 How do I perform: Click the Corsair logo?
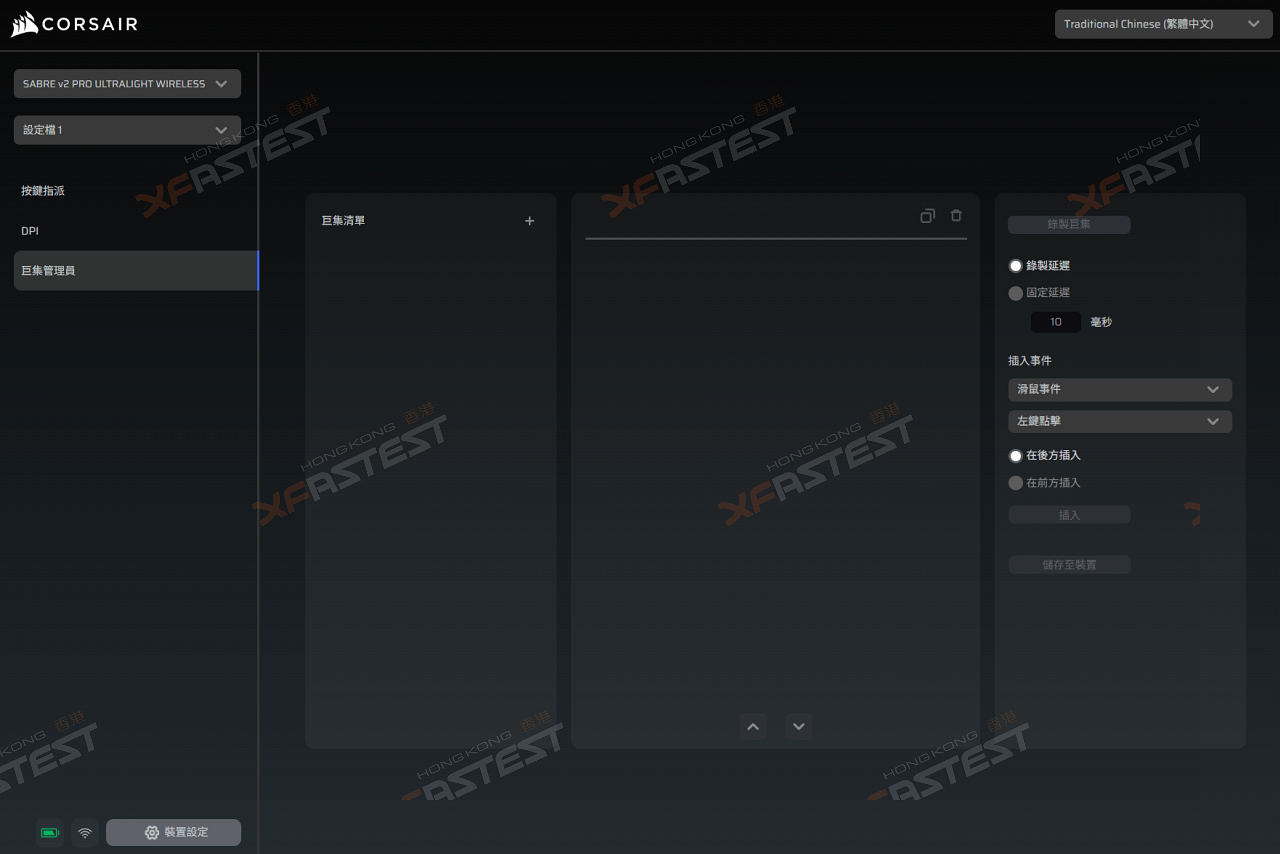pos(75,24)
